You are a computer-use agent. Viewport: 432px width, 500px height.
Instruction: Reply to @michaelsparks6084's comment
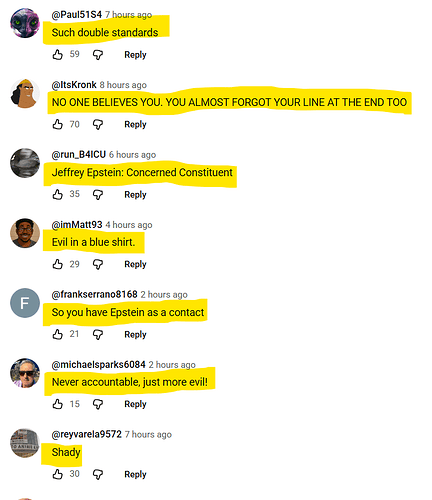coord(135,404)
